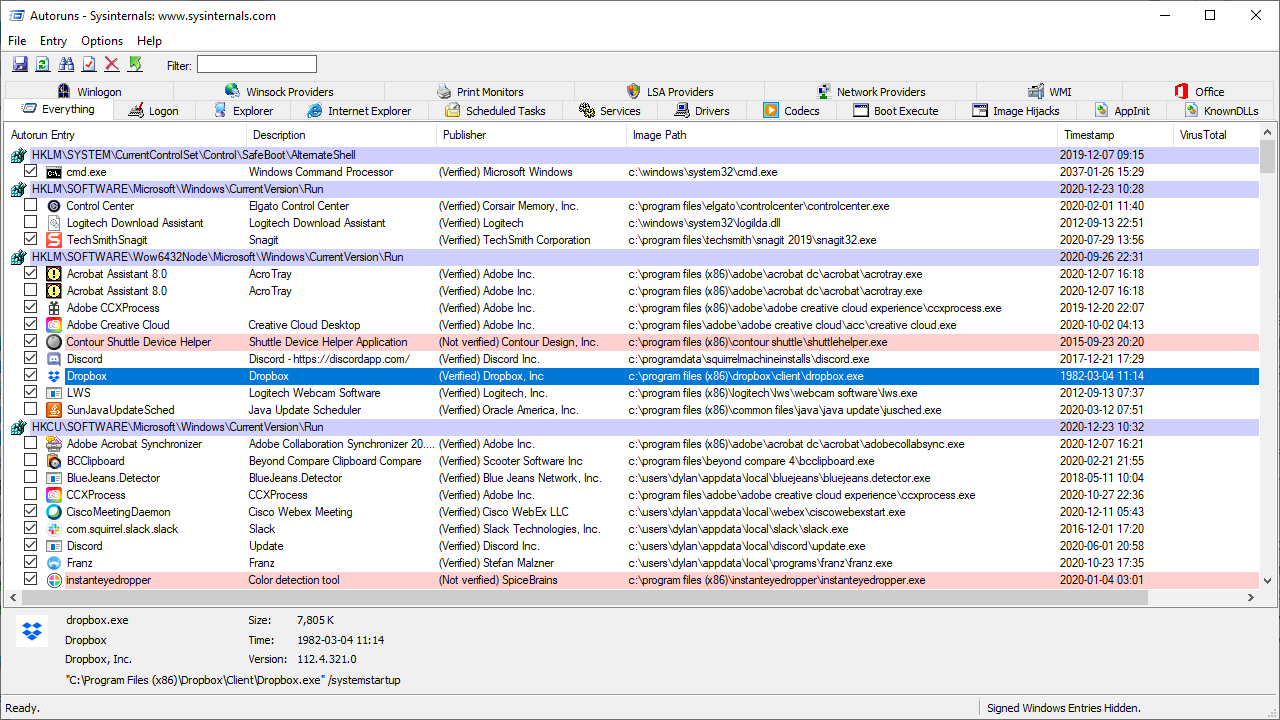Click the Contour Shuttle Device Helper icon
The width and height of the screenshot is (1280, 720).
click(54, 342)
